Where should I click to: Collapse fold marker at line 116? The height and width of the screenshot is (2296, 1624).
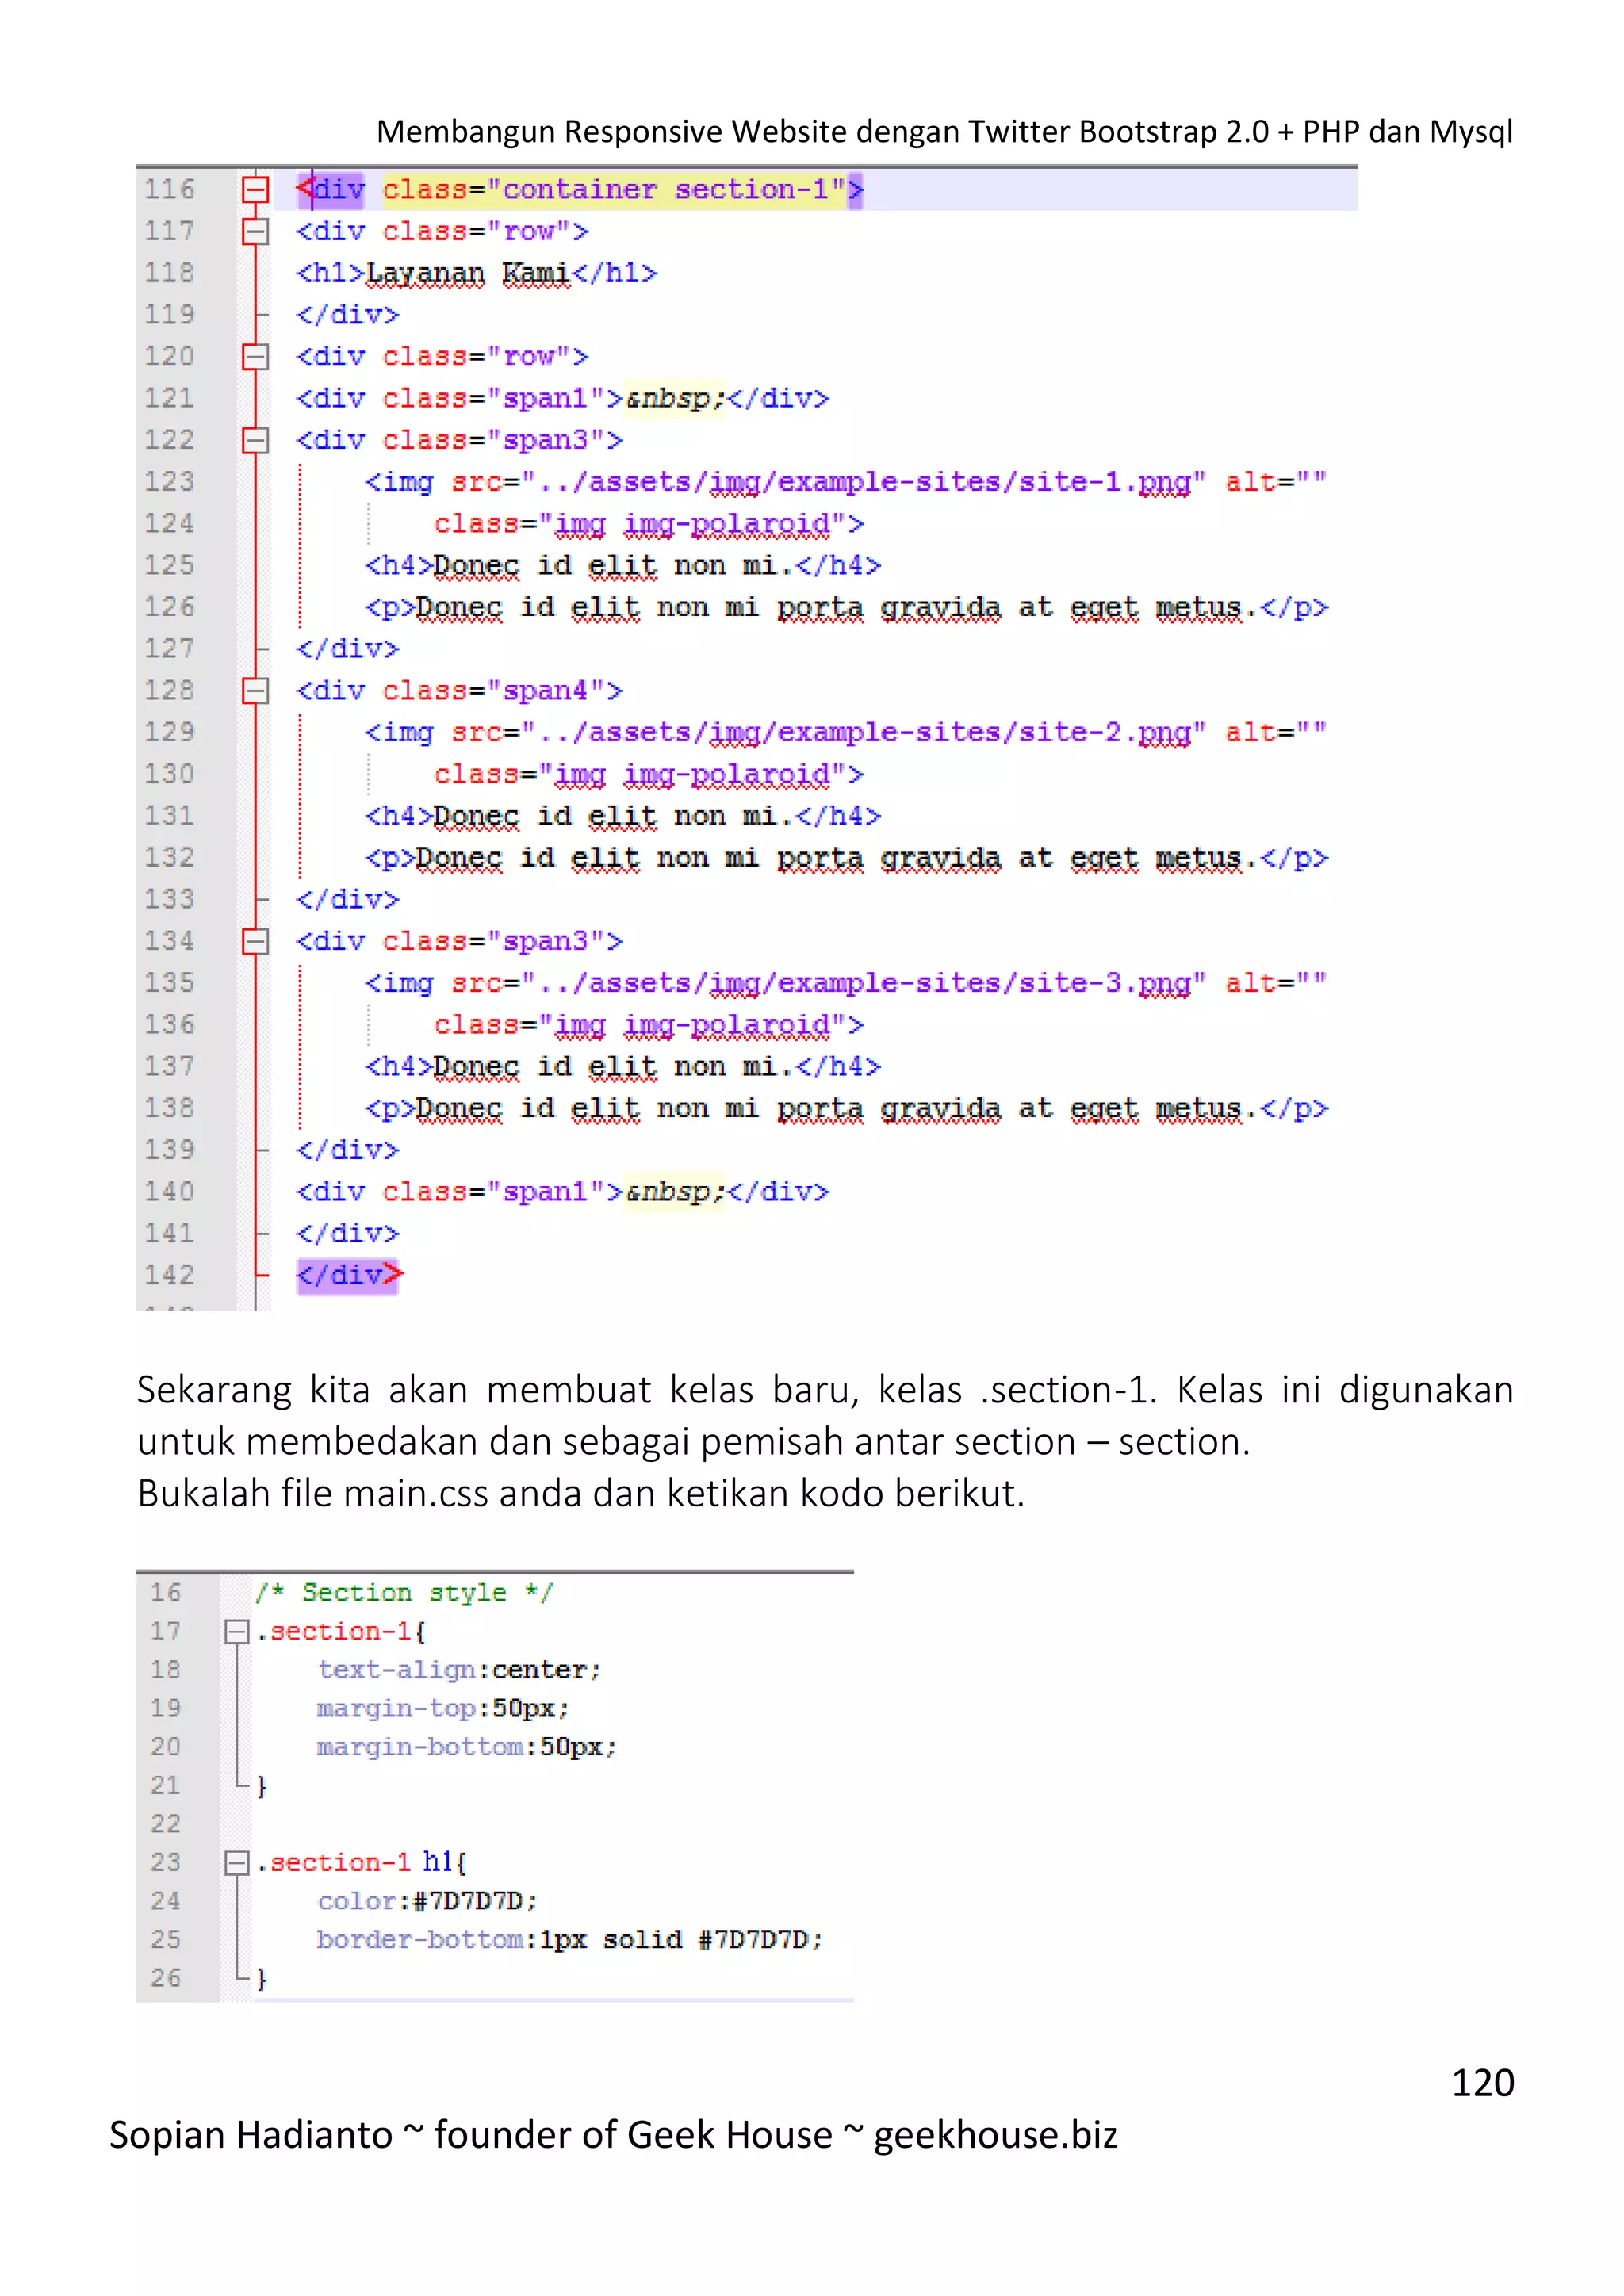(256, 189)
